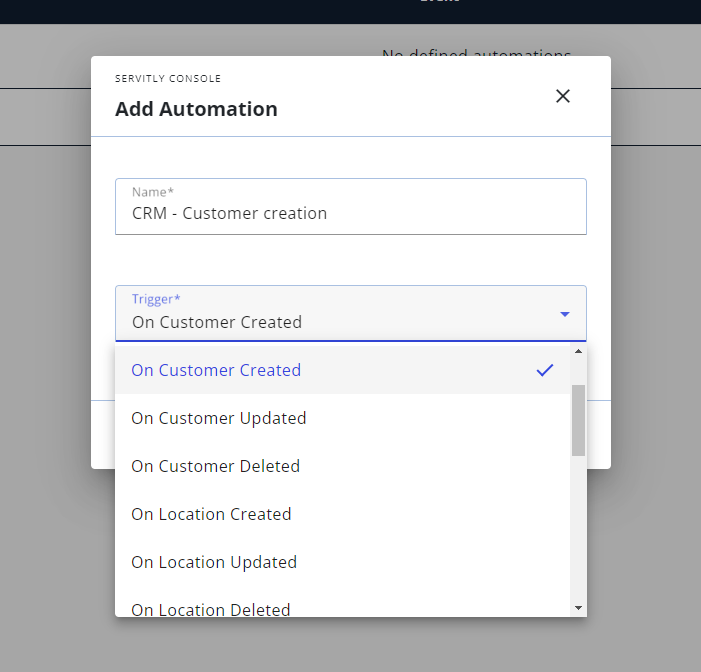Click the dropdown list scroll-up arrow

[578, 352]
